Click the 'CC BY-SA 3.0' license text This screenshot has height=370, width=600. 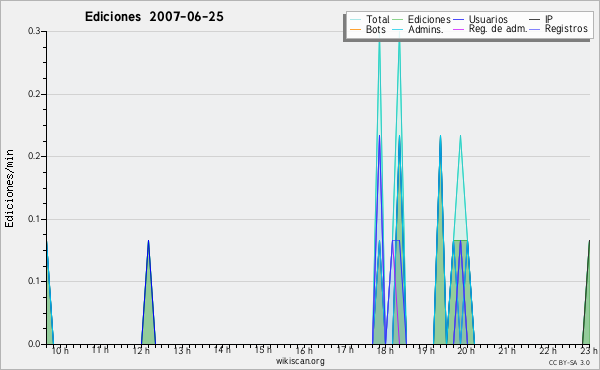tap(569, 362)
